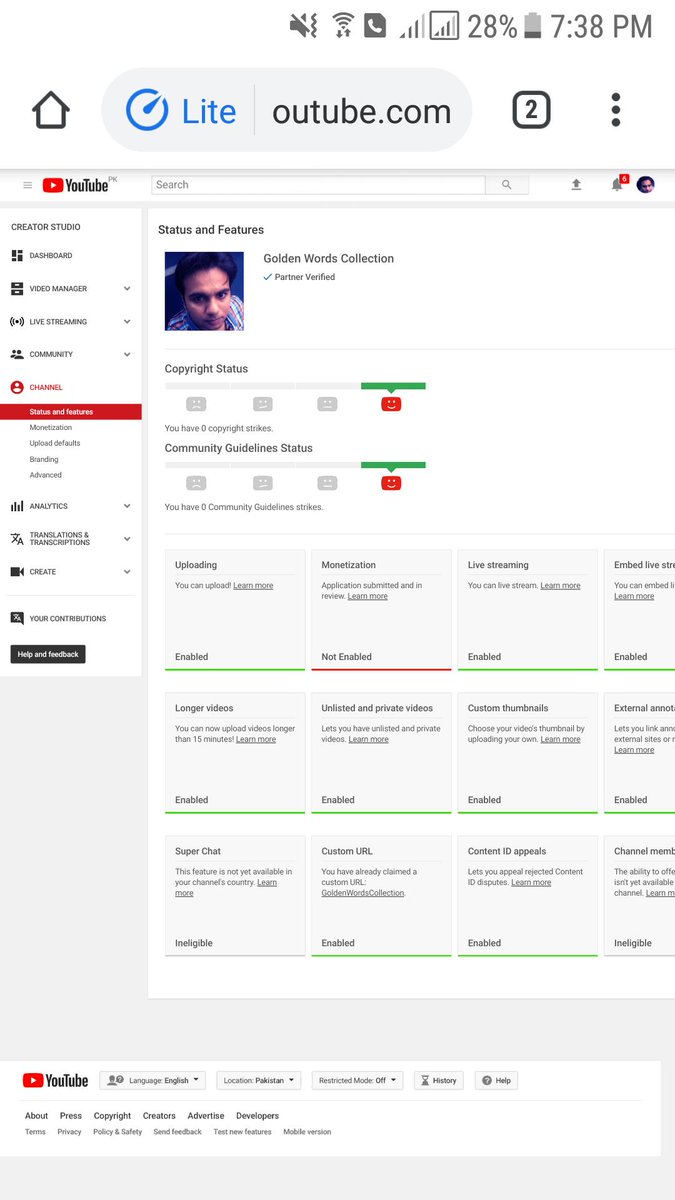Open the Chrome tab switcher showing 2
The height and width of the screenshot is (1200, 675).
point(531,110)
